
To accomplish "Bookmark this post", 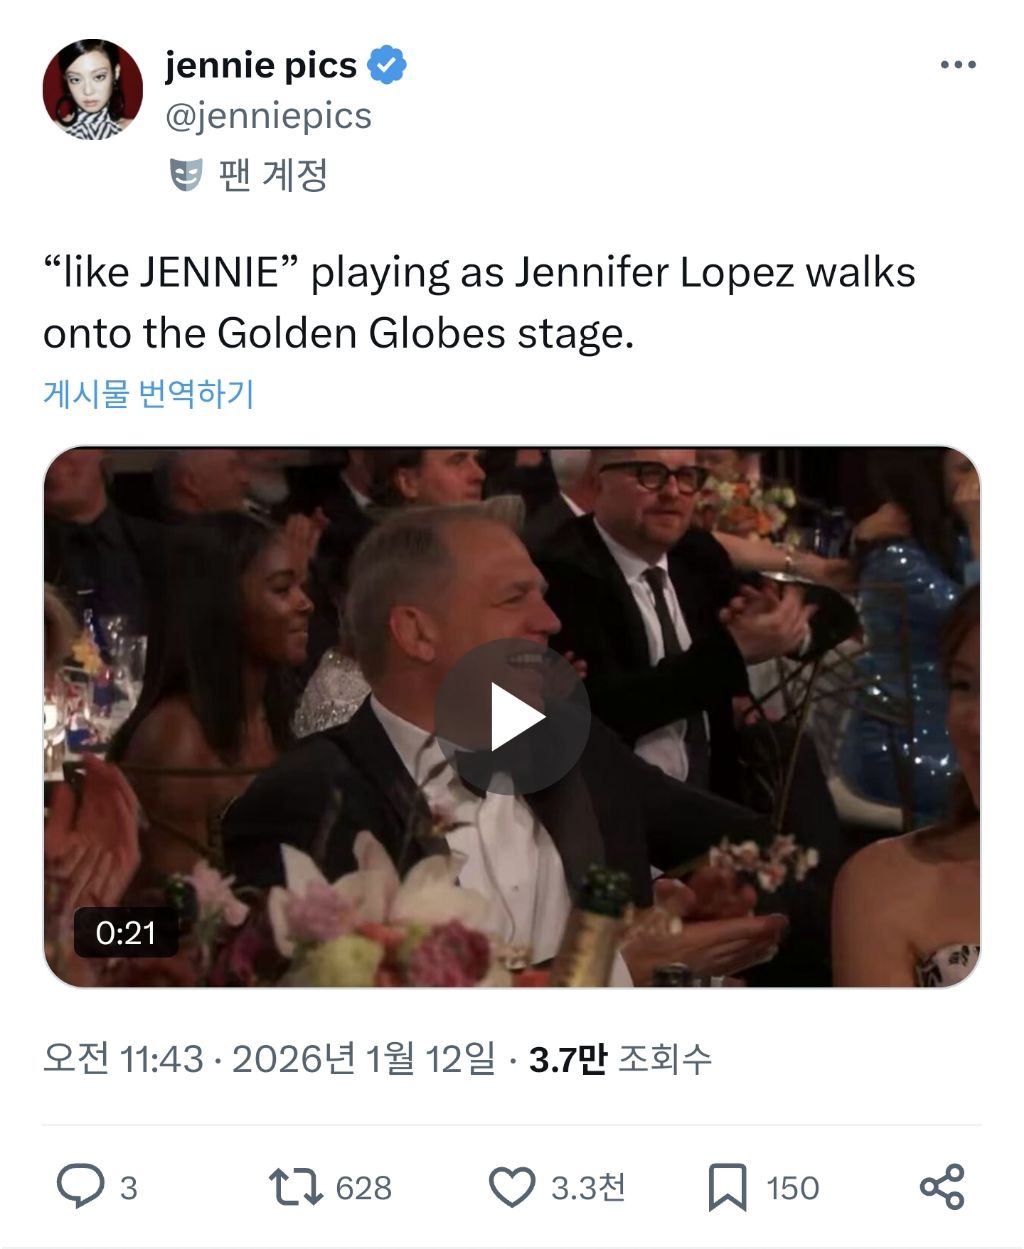I will [x=727, y=1187].
